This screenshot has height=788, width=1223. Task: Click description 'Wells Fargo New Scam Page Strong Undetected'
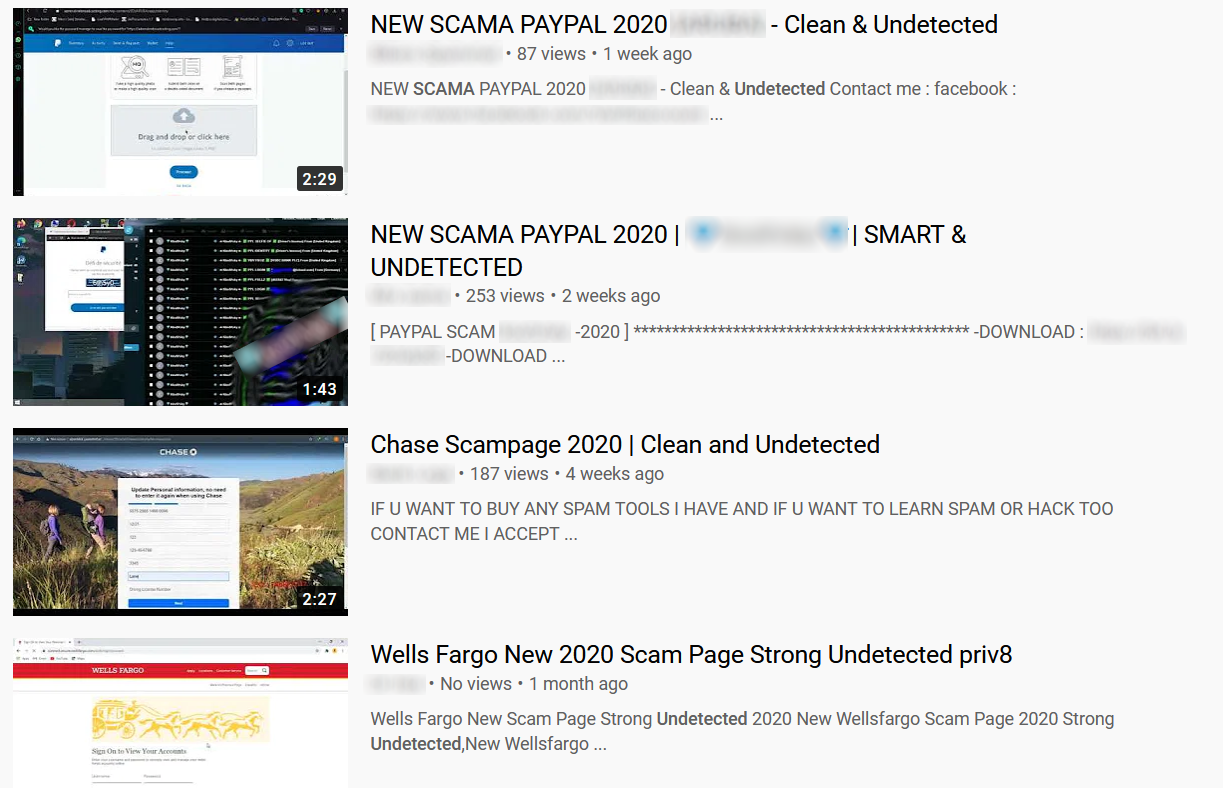pyautogui.click(x=742, y=732)
